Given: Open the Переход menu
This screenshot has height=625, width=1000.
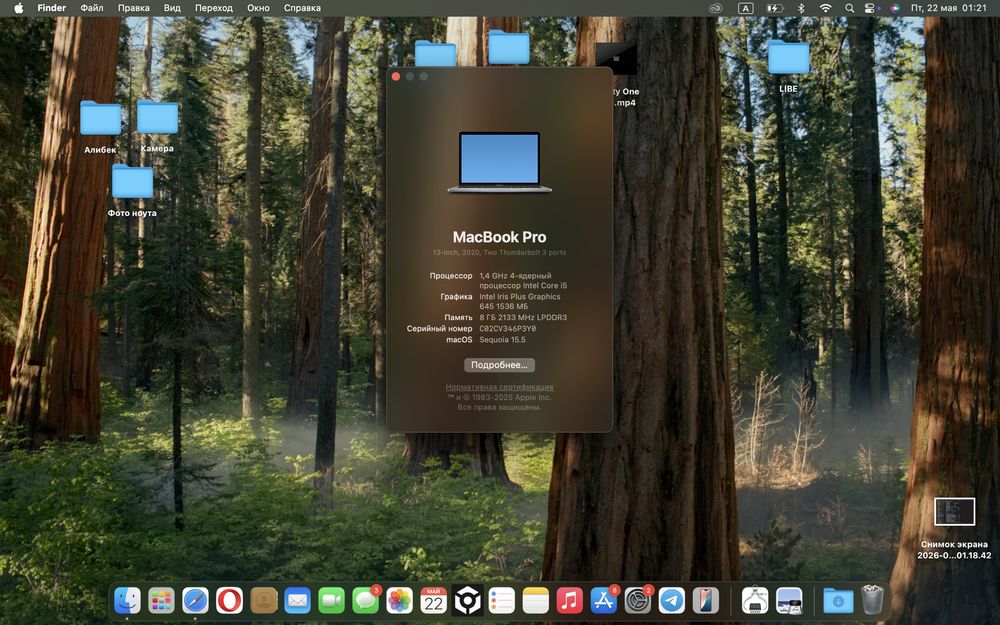Looking at the screenshot, I should pyautogui.click(x=214, y=8).
